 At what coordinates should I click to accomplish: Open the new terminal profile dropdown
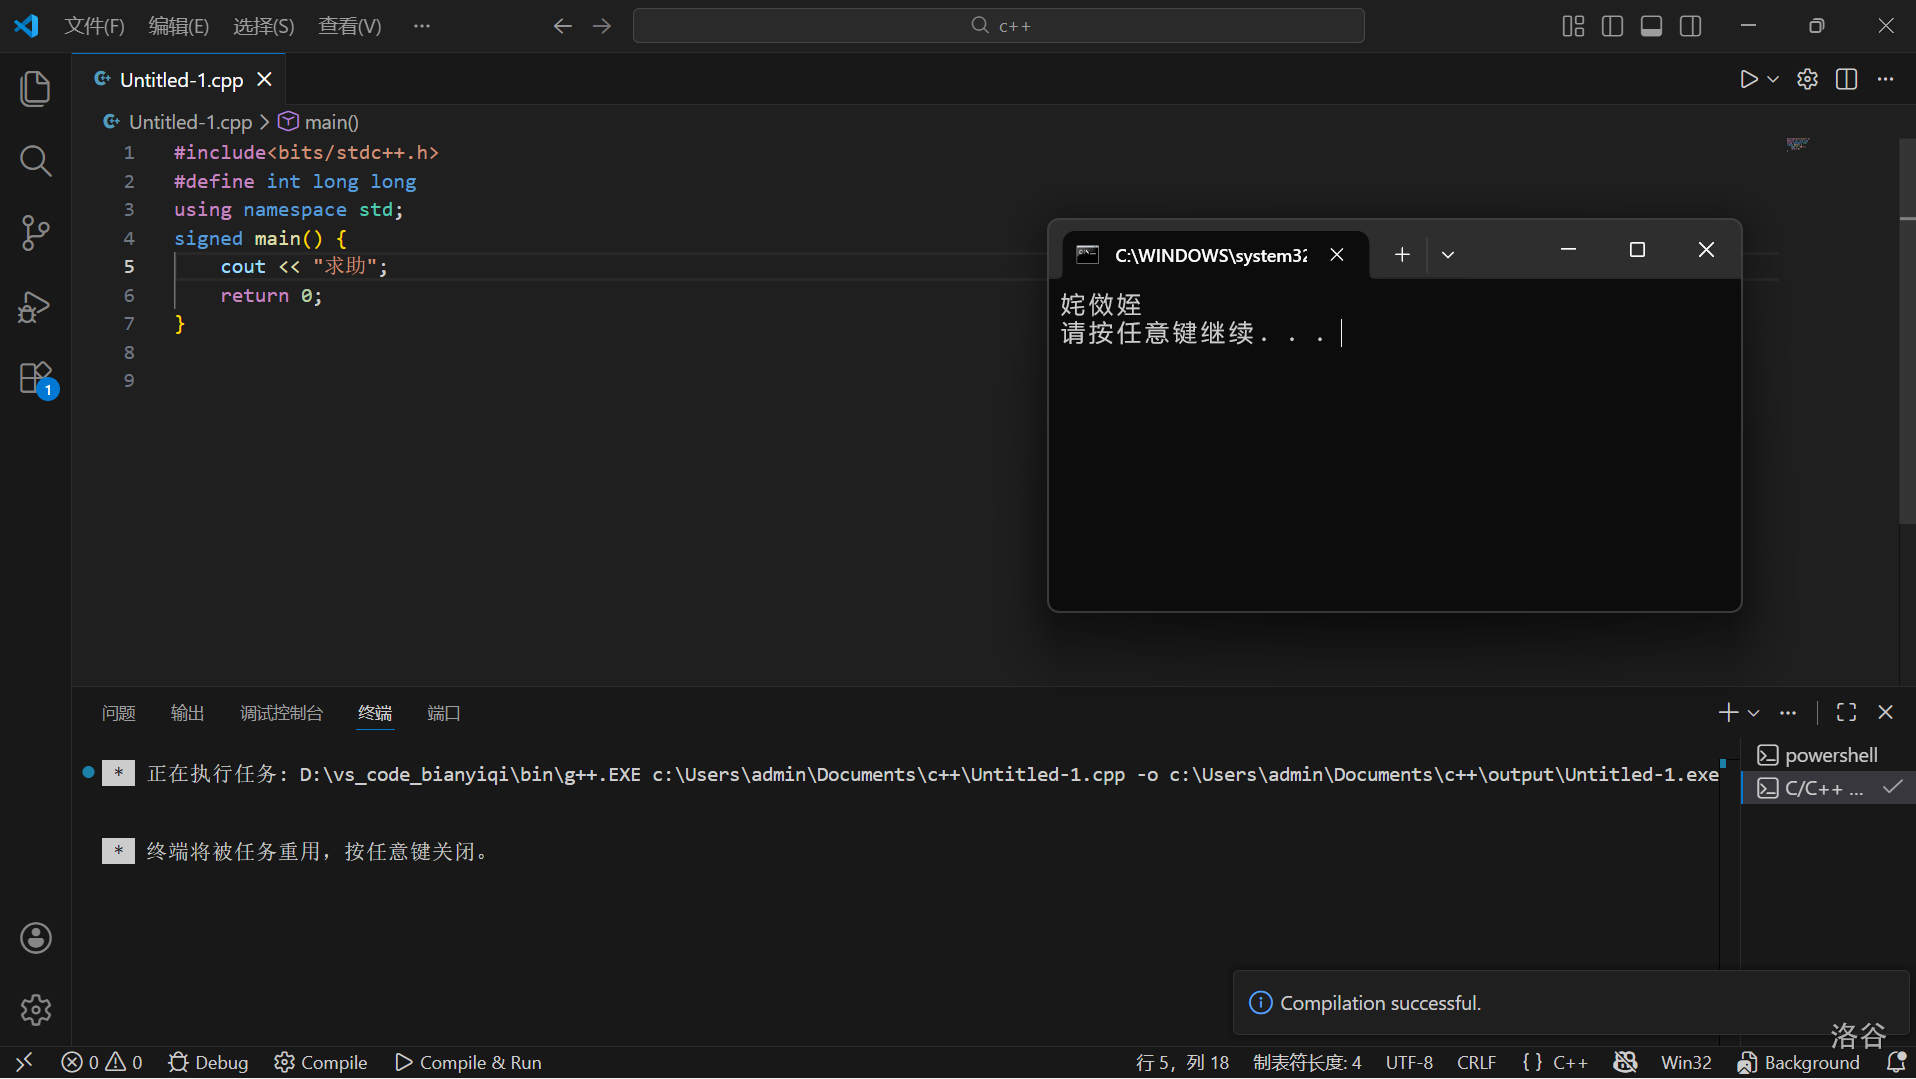(1753, 713)
